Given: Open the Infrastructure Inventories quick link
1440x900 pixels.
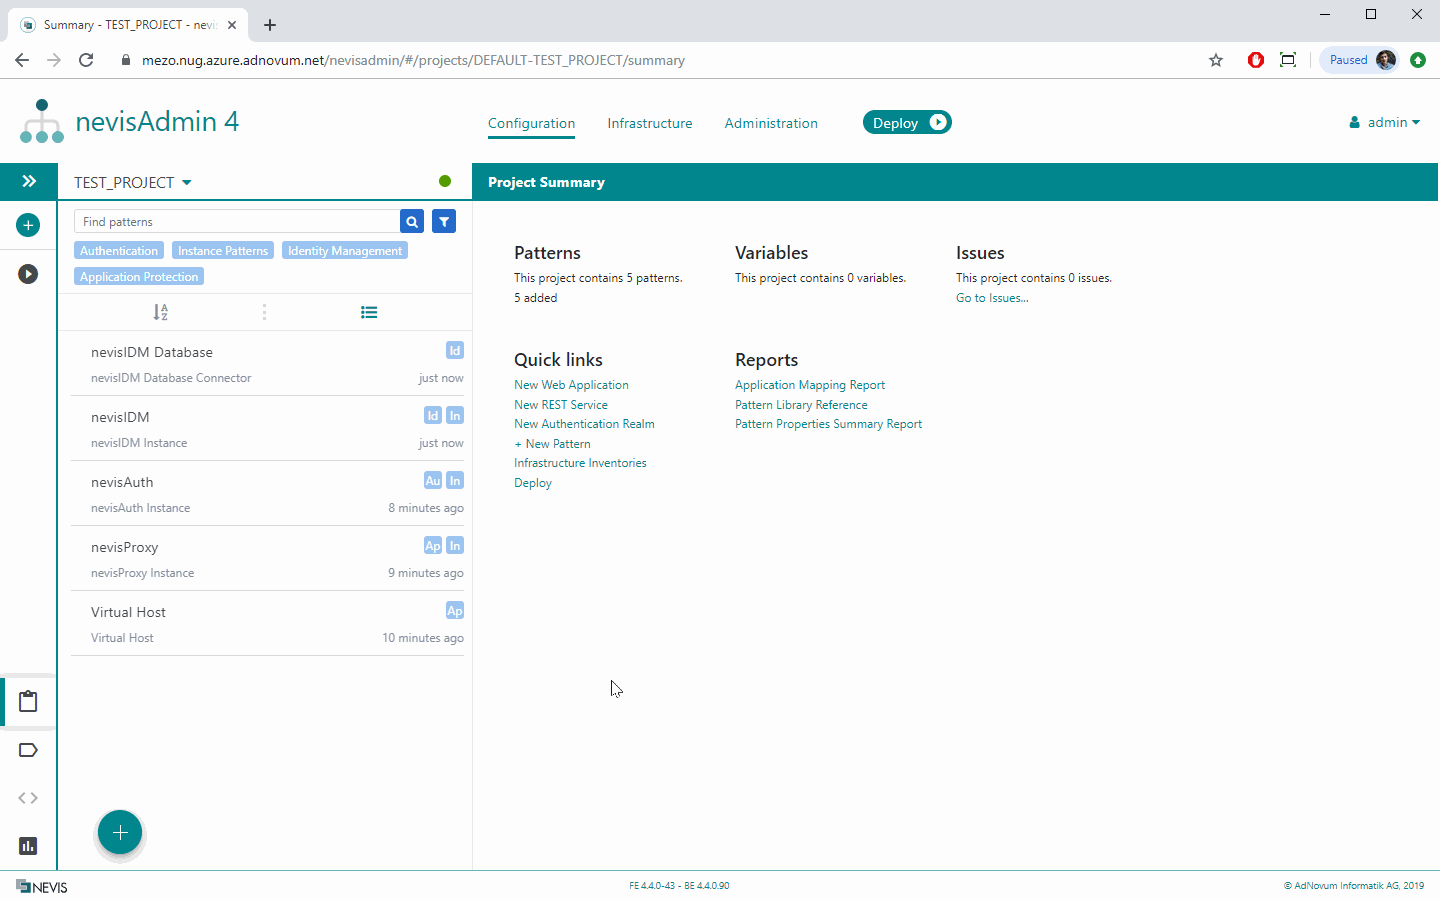Looking at the screenshot, I should (580, 463).
